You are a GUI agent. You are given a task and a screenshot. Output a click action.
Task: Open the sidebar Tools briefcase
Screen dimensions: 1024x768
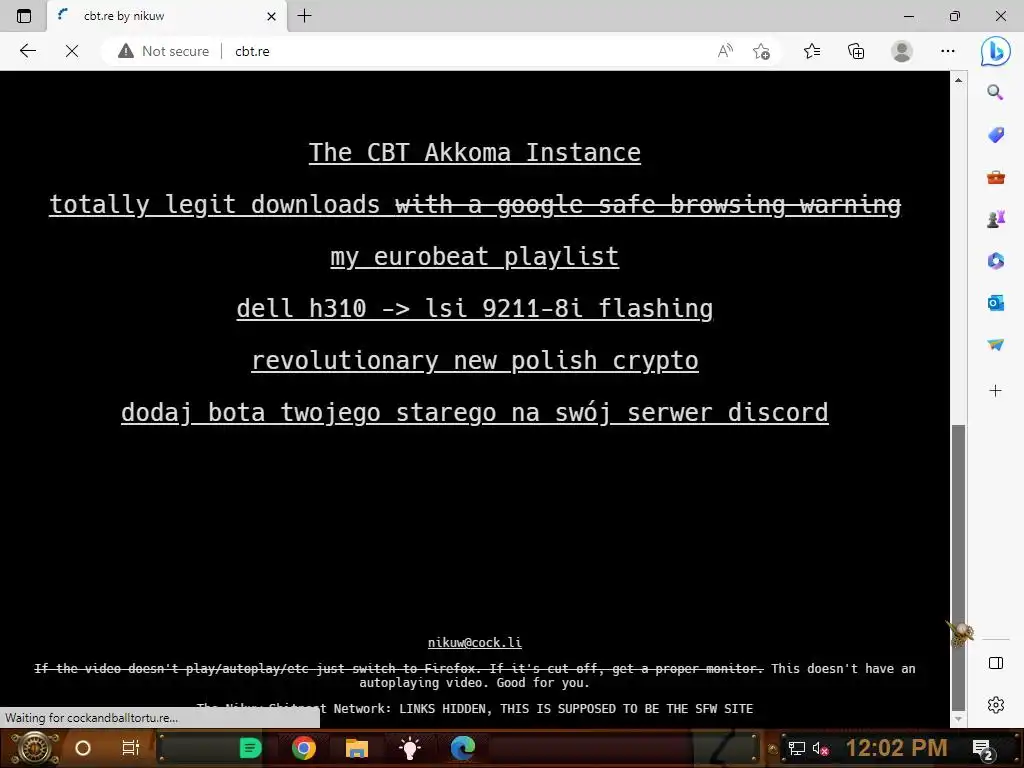pos(995,177)
